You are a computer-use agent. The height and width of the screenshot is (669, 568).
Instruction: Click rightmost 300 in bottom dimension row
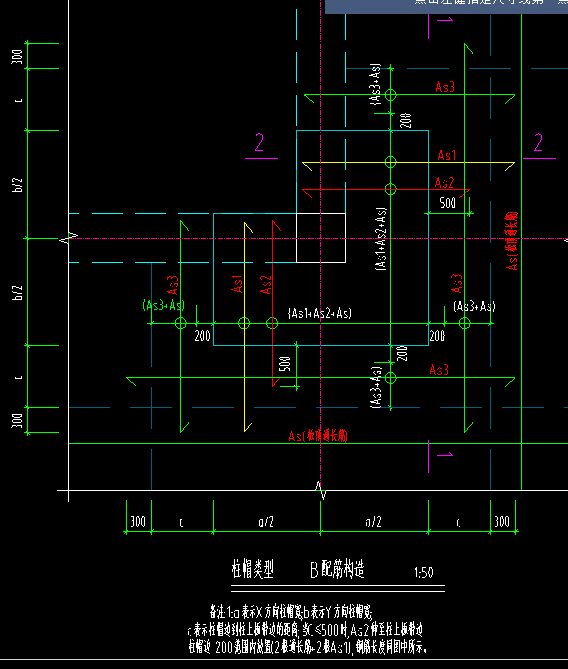point(502,522)
